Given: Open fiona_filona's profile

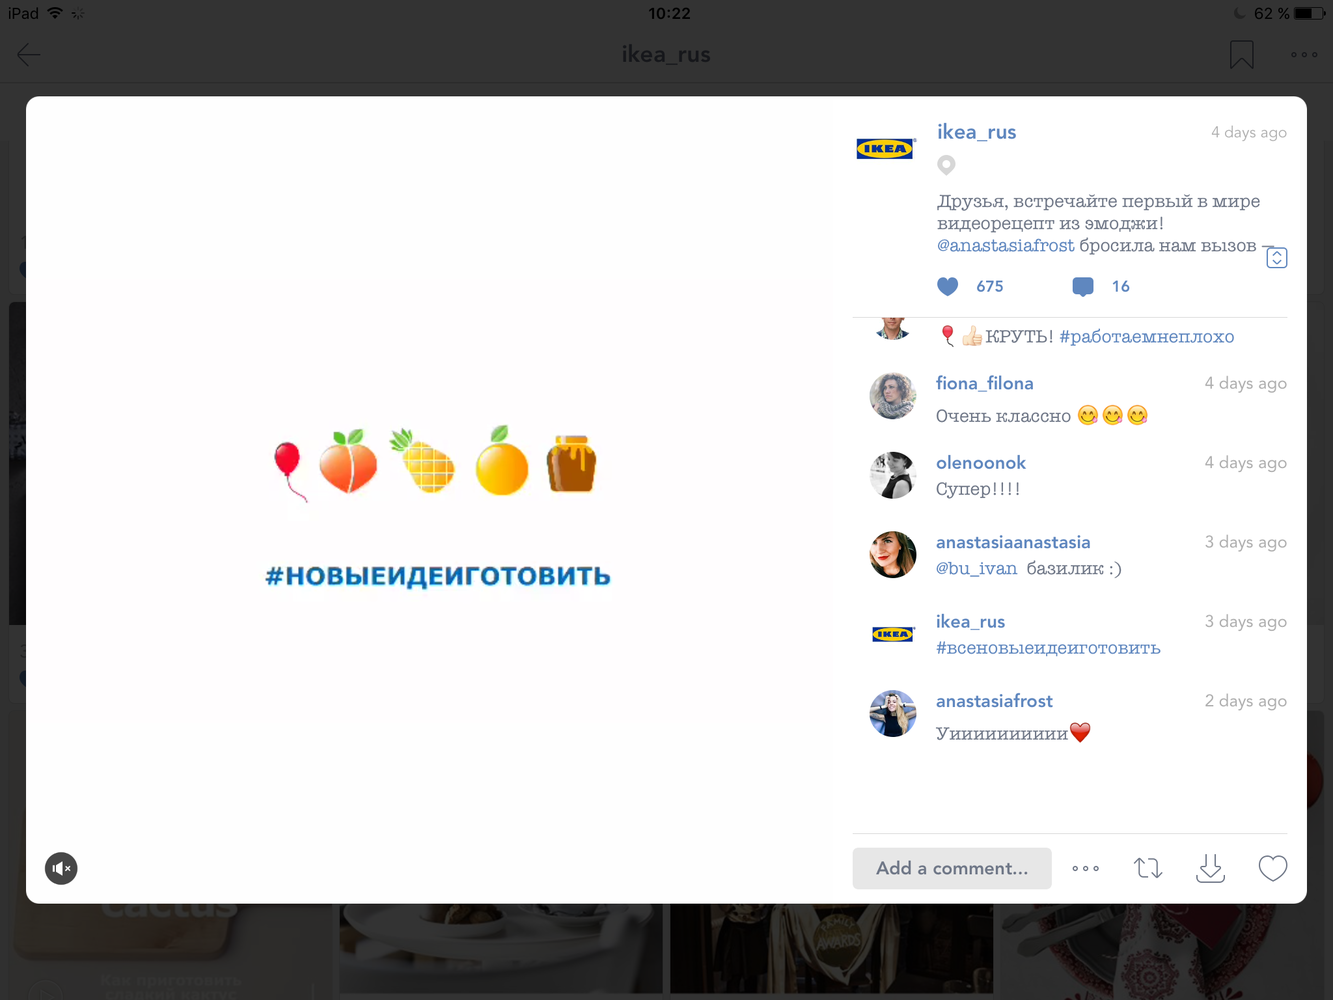Looking at the screenshot, I should coord(984,383).
